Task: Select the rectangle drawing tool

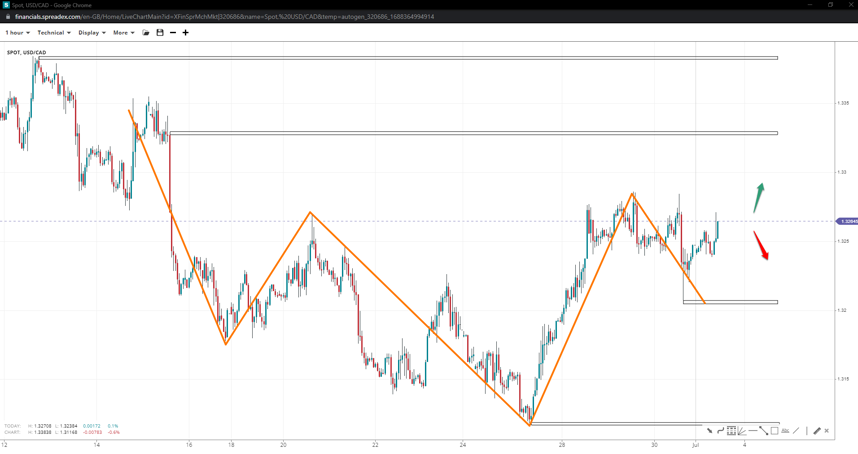Action: (x=774, y=431)
